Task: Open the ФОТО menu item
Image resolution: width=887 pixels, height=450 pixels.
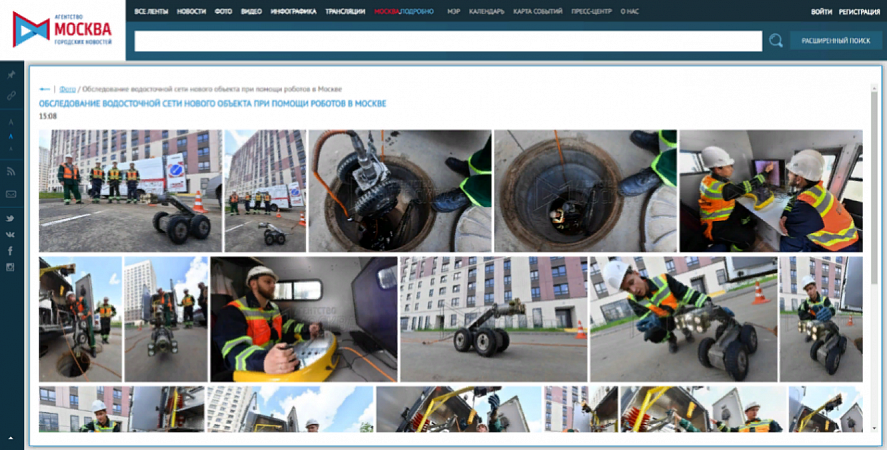Action: click(223, 11)
